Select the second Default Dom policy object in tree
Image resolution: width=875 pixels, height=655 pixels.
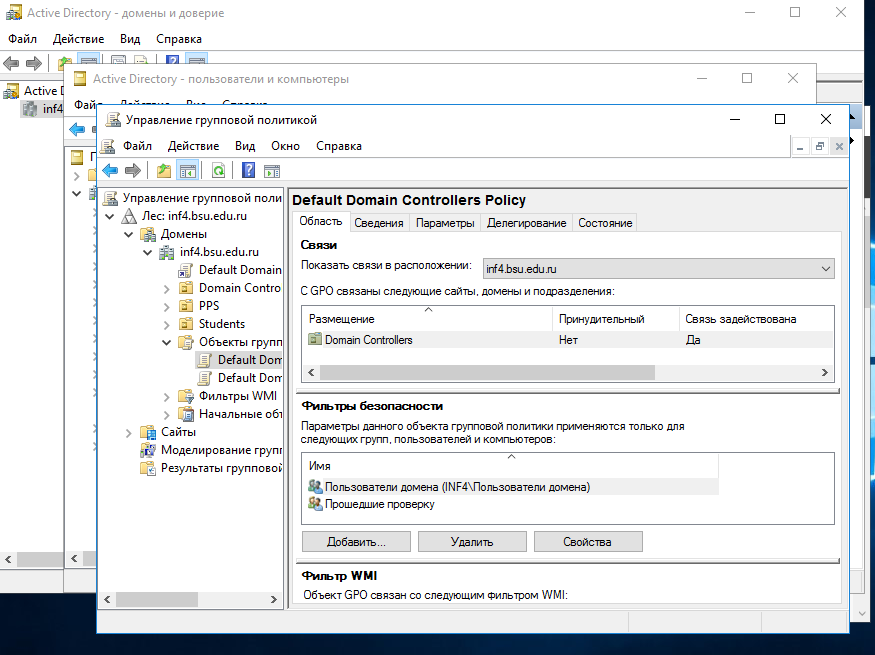click(249, 378)
